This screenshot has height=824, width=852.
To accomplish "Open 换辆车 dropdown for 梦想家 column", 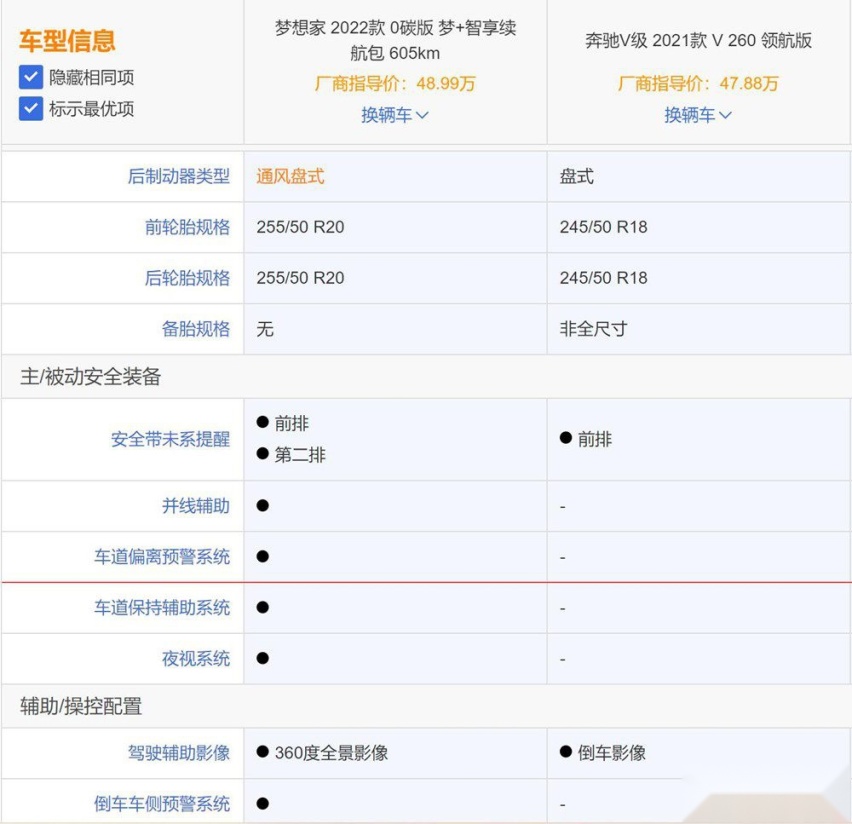I will 395,115.
